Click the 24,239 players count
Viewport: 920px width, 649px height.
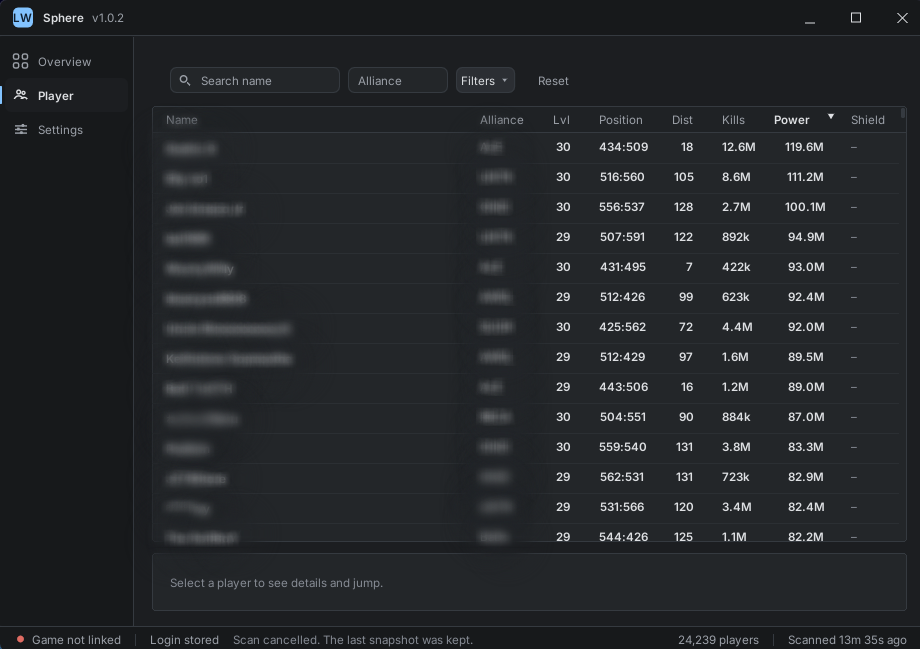(718, 640)
